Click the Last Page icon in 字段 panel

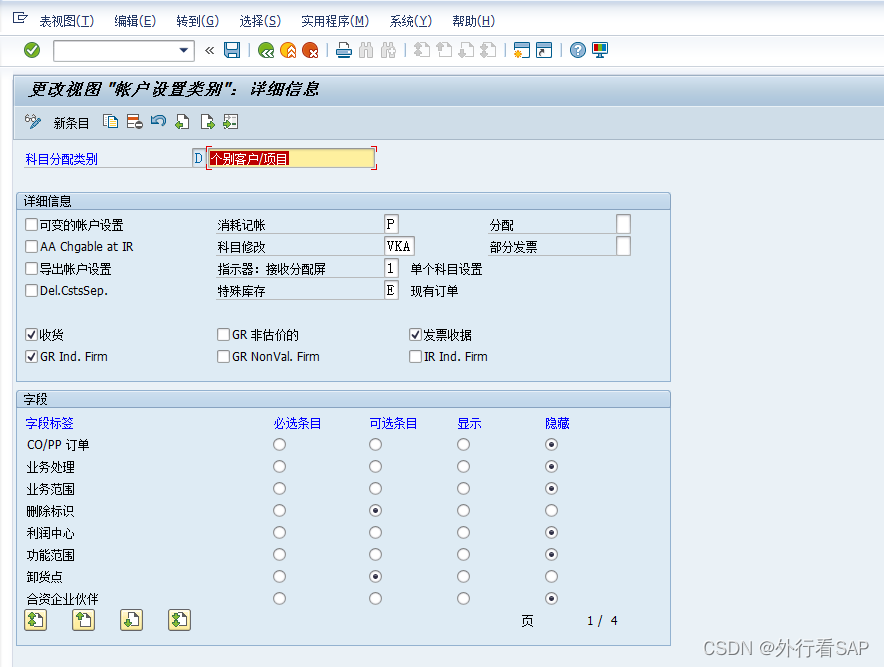[179, 620]
